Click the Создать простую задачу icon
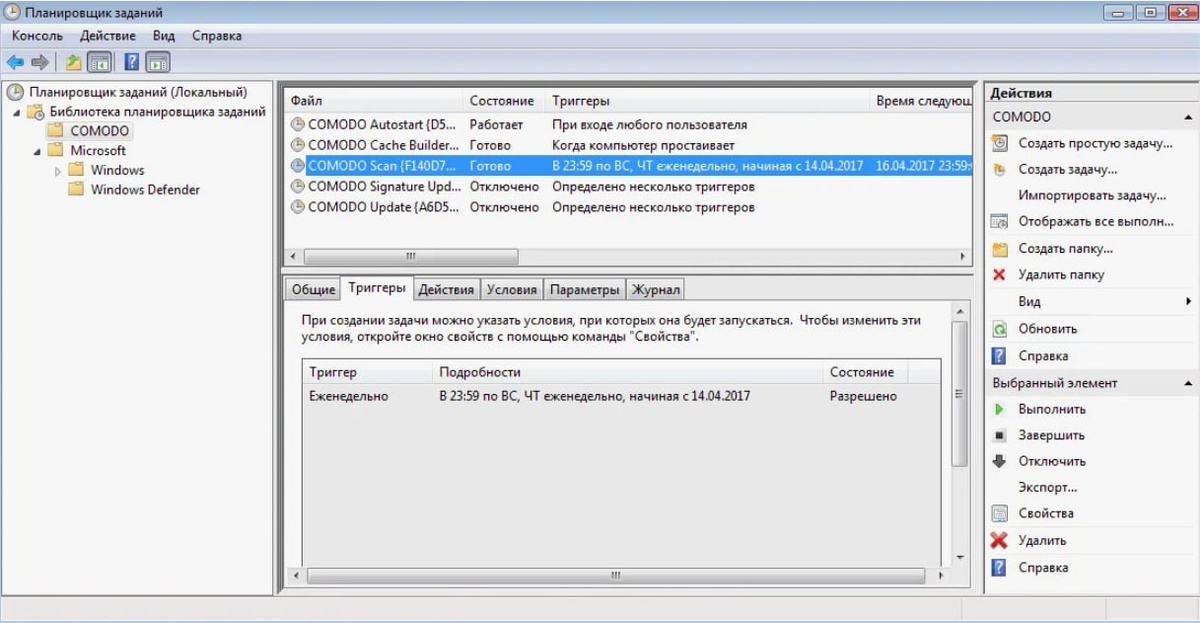The height and width of the screenshot is (623, 1200). click(x=999, y=144)
